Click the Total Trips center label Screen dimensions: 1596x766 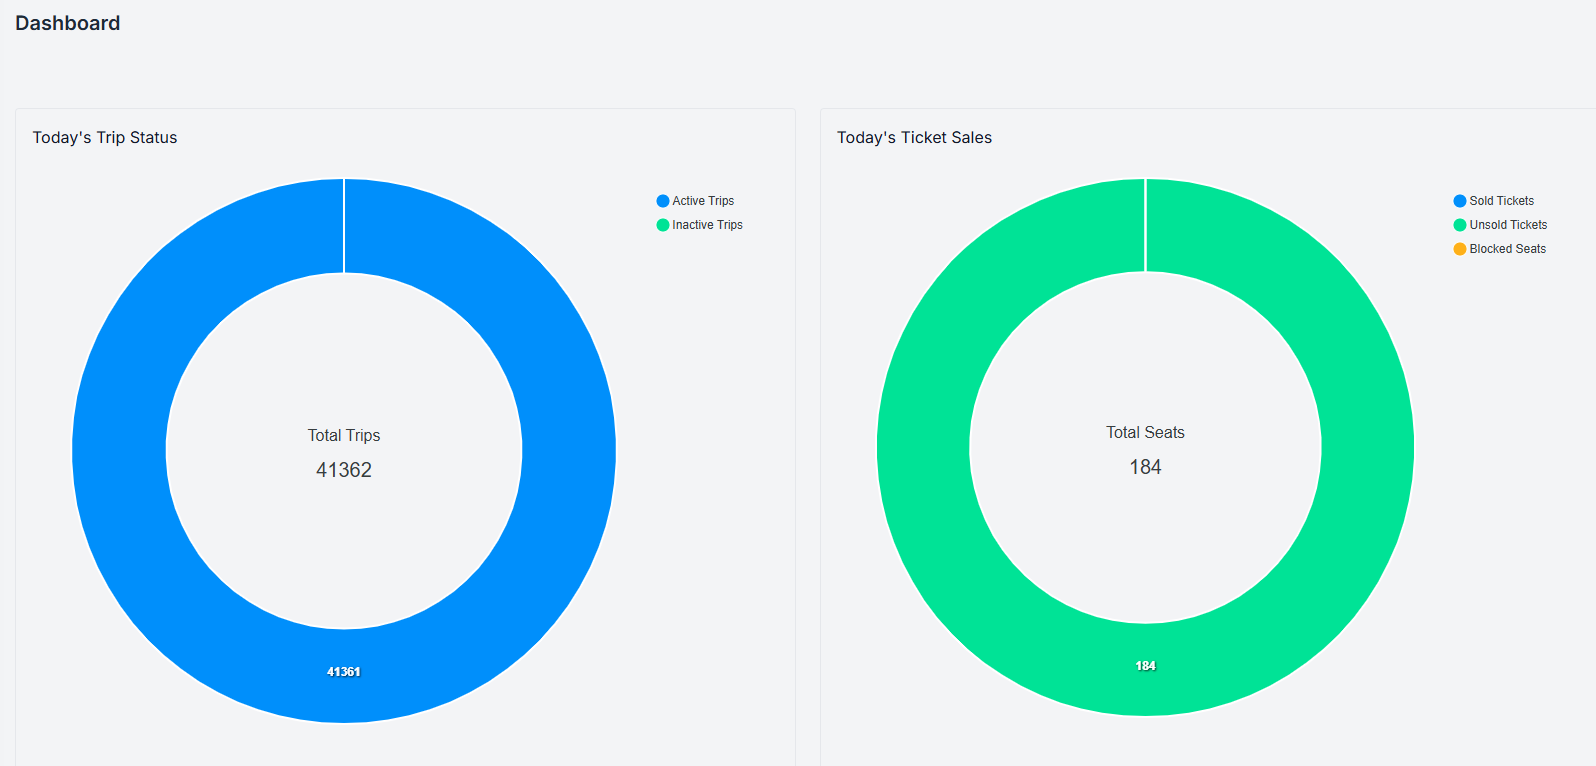tap(344, 436)
